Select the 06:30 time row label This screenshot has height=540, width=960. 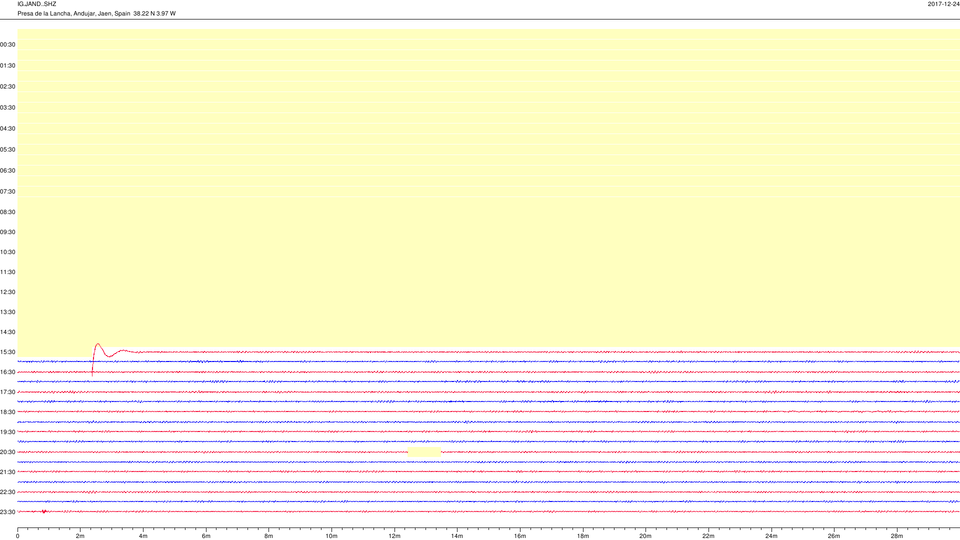tap(8, 170)
